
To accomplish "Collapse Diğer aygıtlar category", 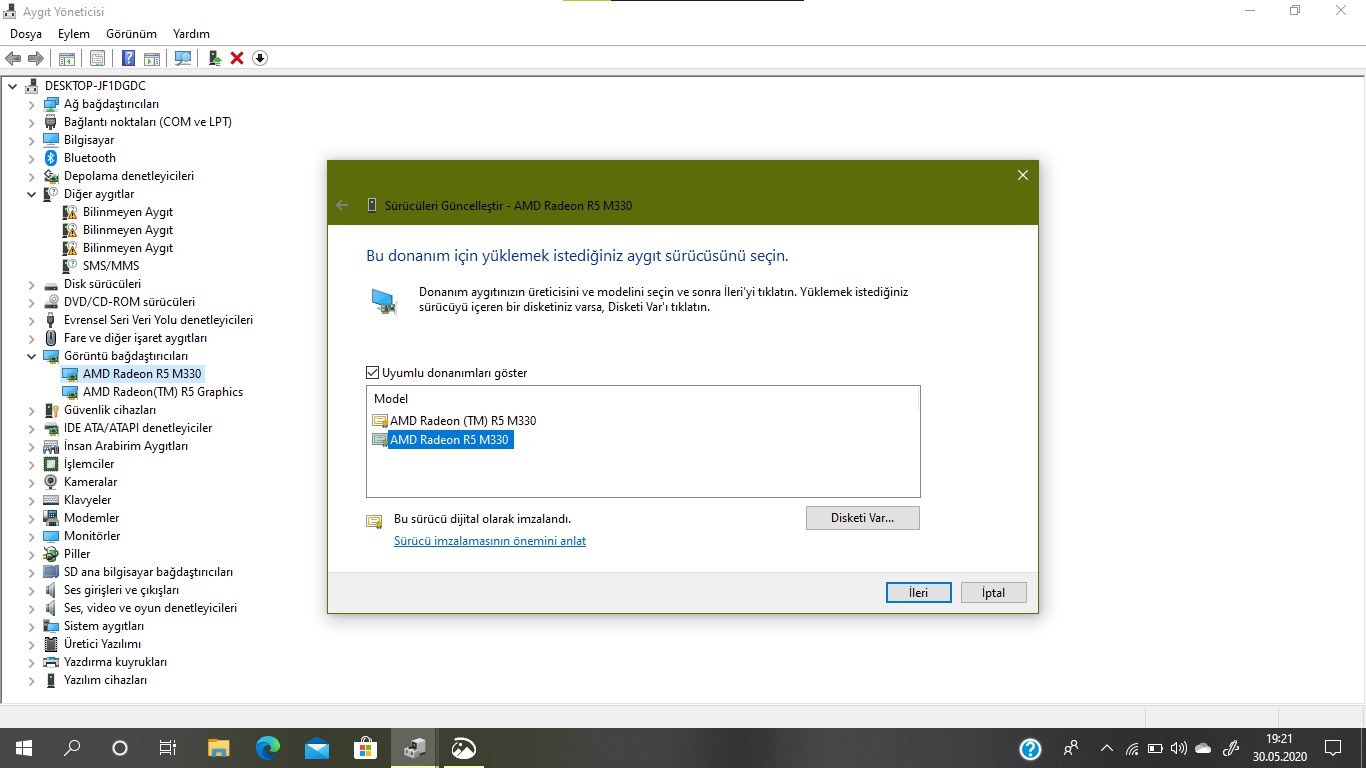I will coord(32,194).
